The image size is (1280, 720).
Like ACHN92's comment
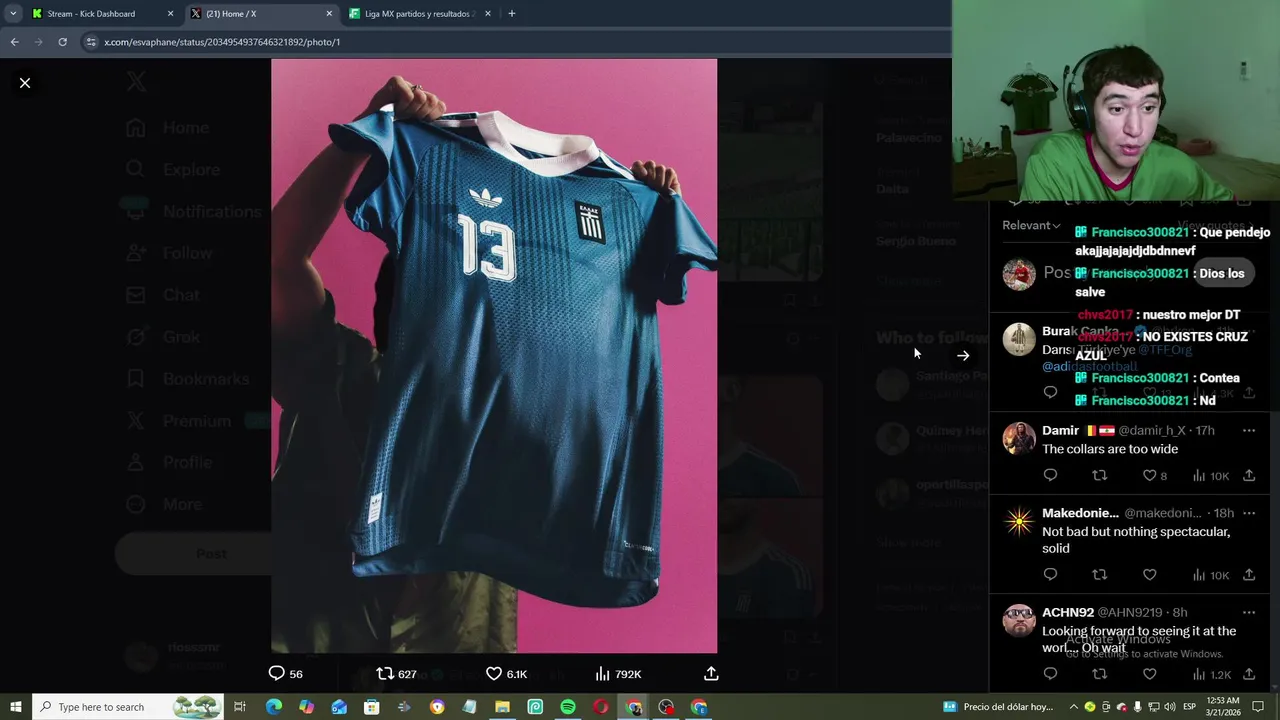(1149, 674)
